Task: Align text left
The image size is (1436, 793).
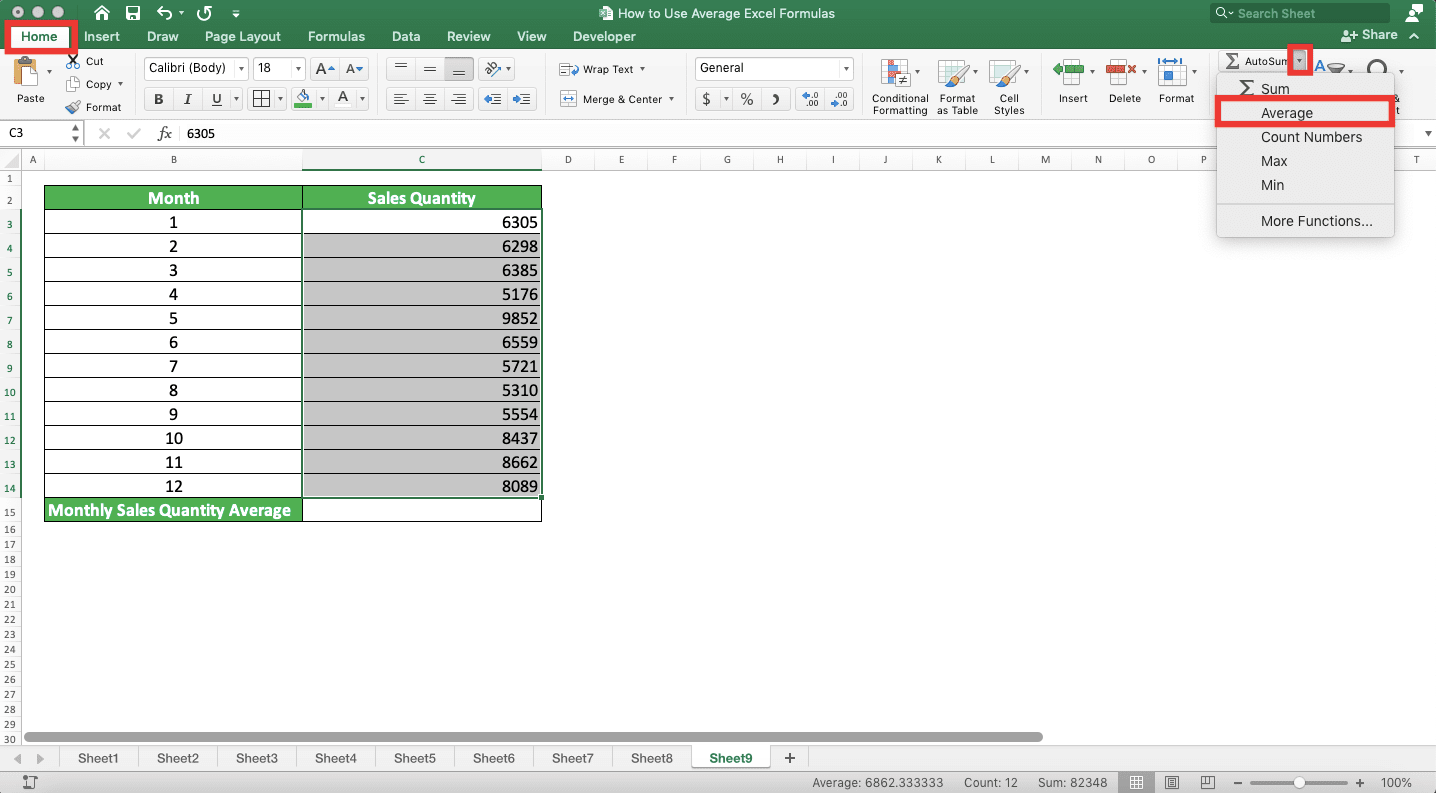Action: pos(401,99)
